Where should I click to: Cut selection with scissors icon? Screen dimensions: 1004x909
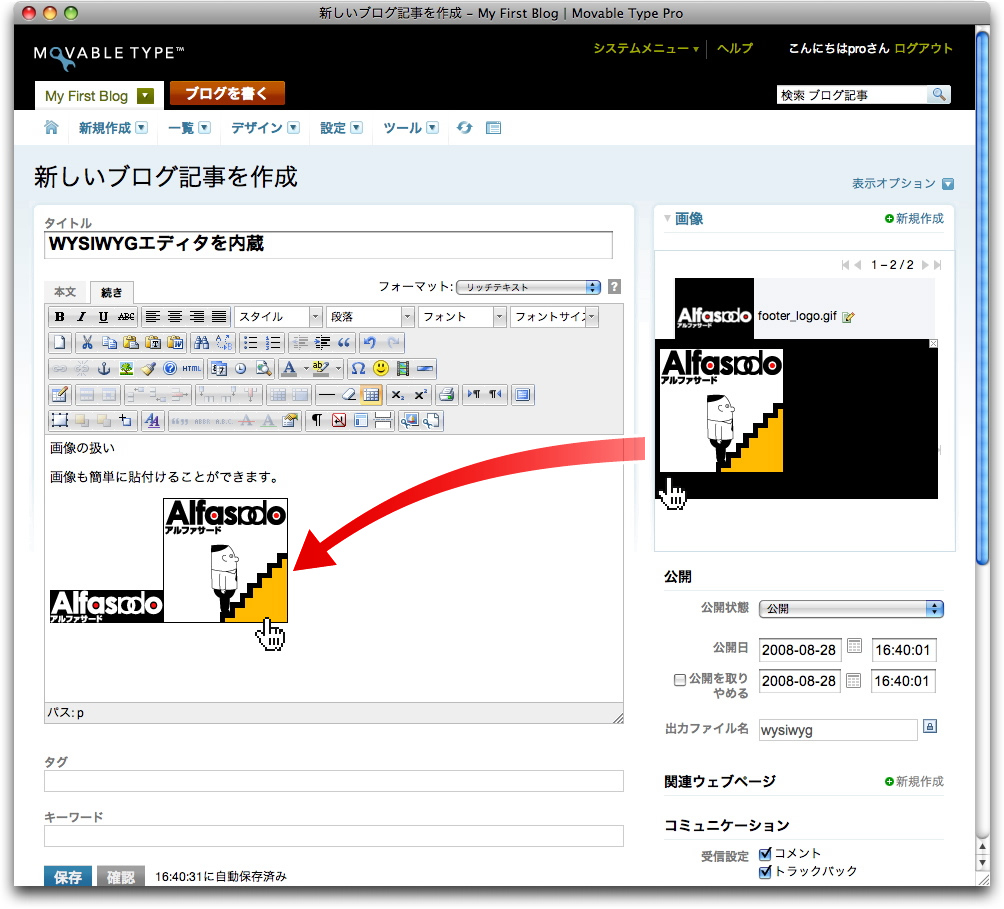coord(87,342)
